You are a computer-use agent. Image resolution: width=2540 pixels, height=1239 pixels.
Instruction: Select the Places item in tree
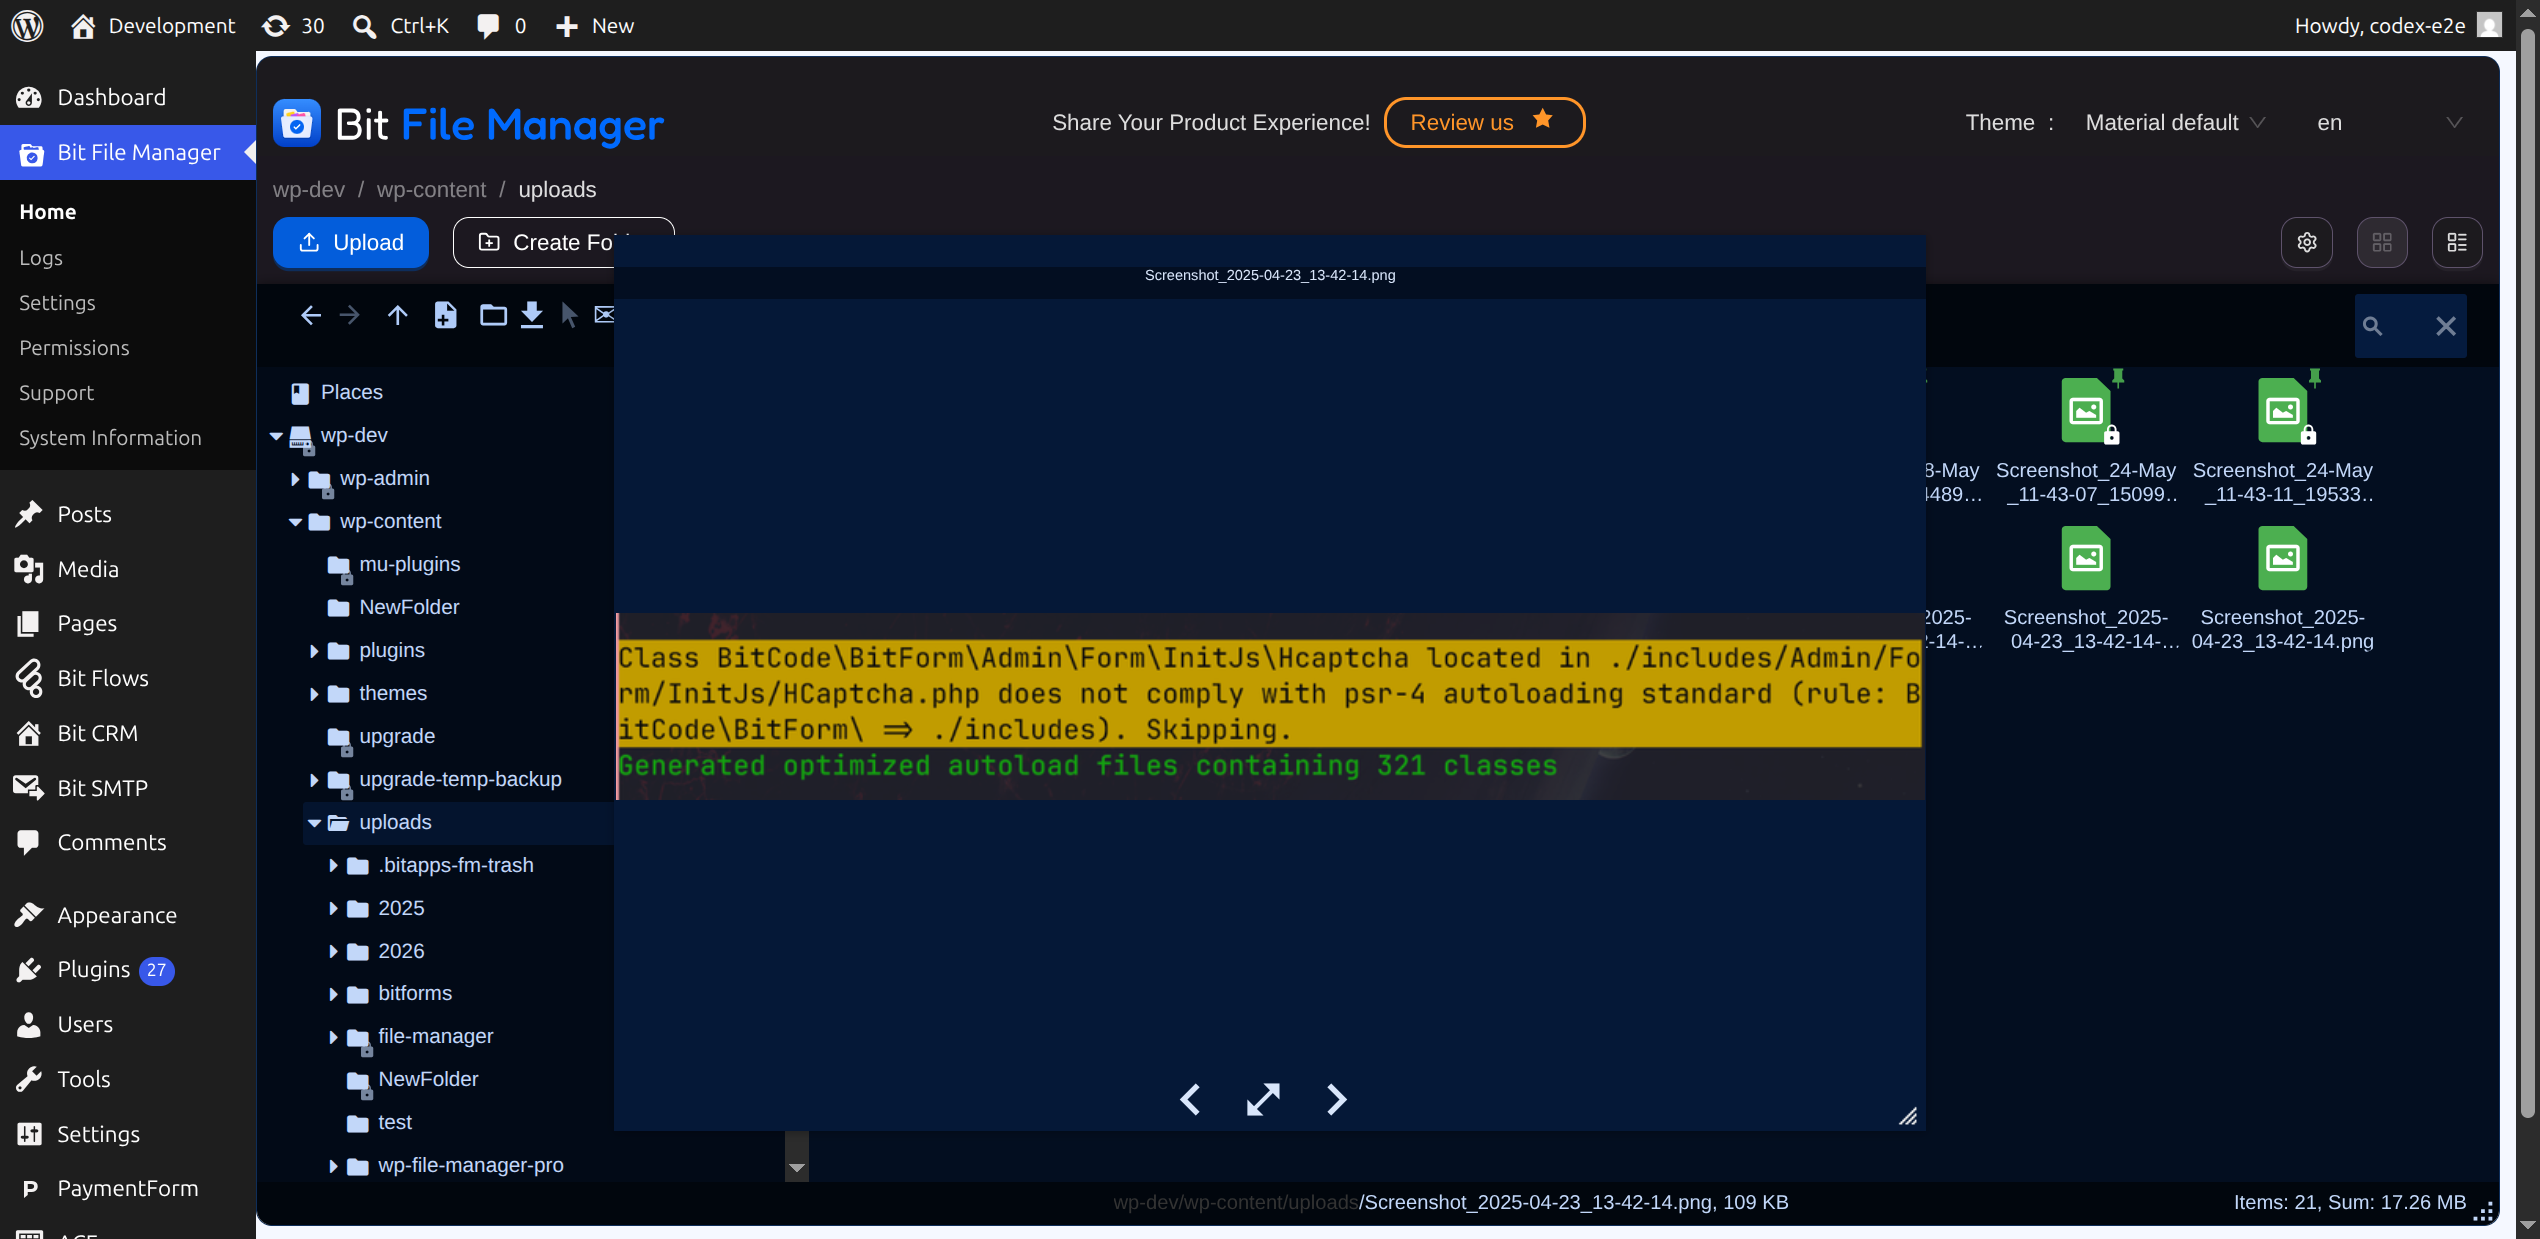[351, 393]
